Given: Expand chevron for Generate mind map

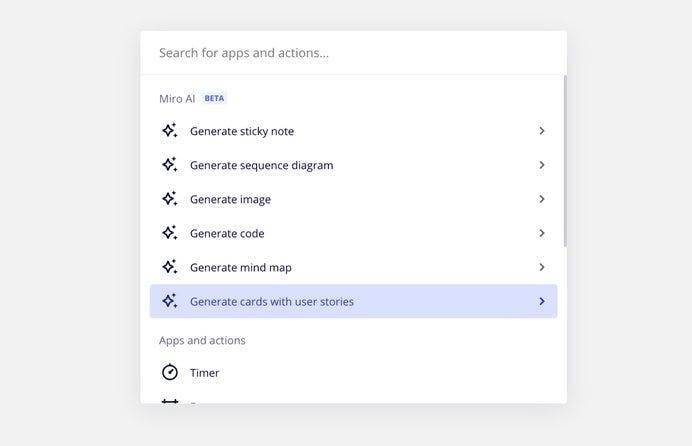Looking at the screenshot, I should [x=542, y=267].
